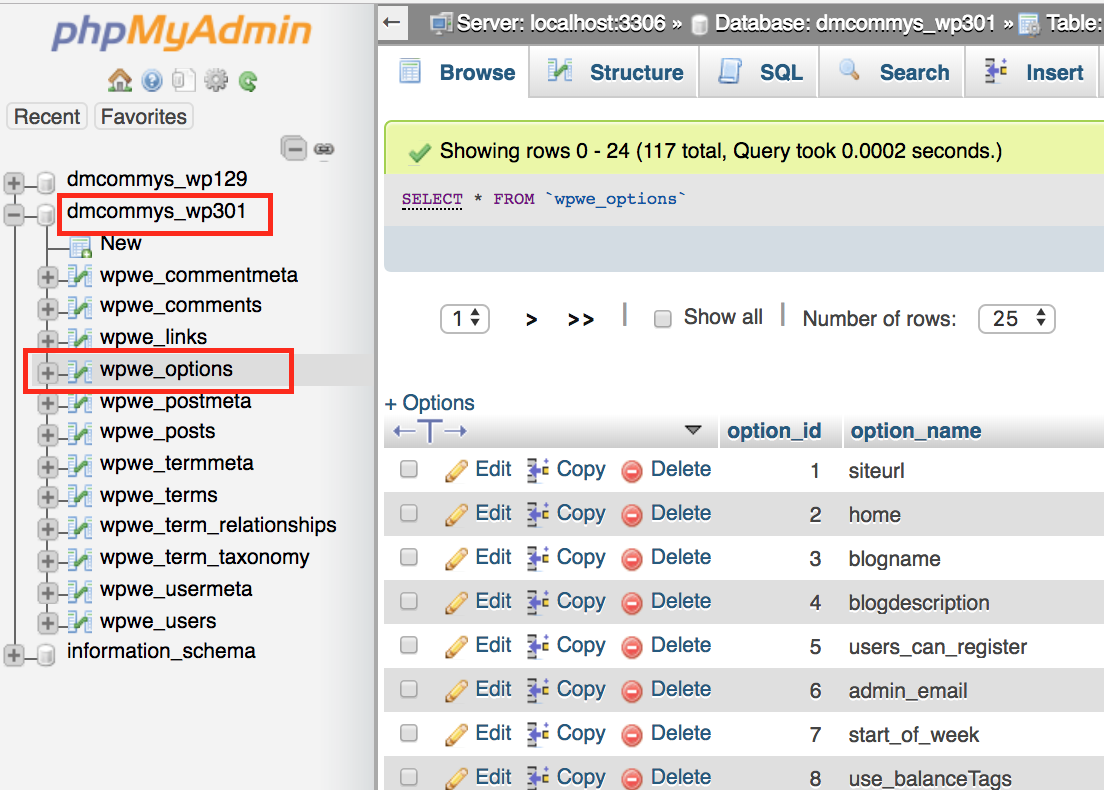Tick the checkbox for siteurl row

(x=409, y=469)
